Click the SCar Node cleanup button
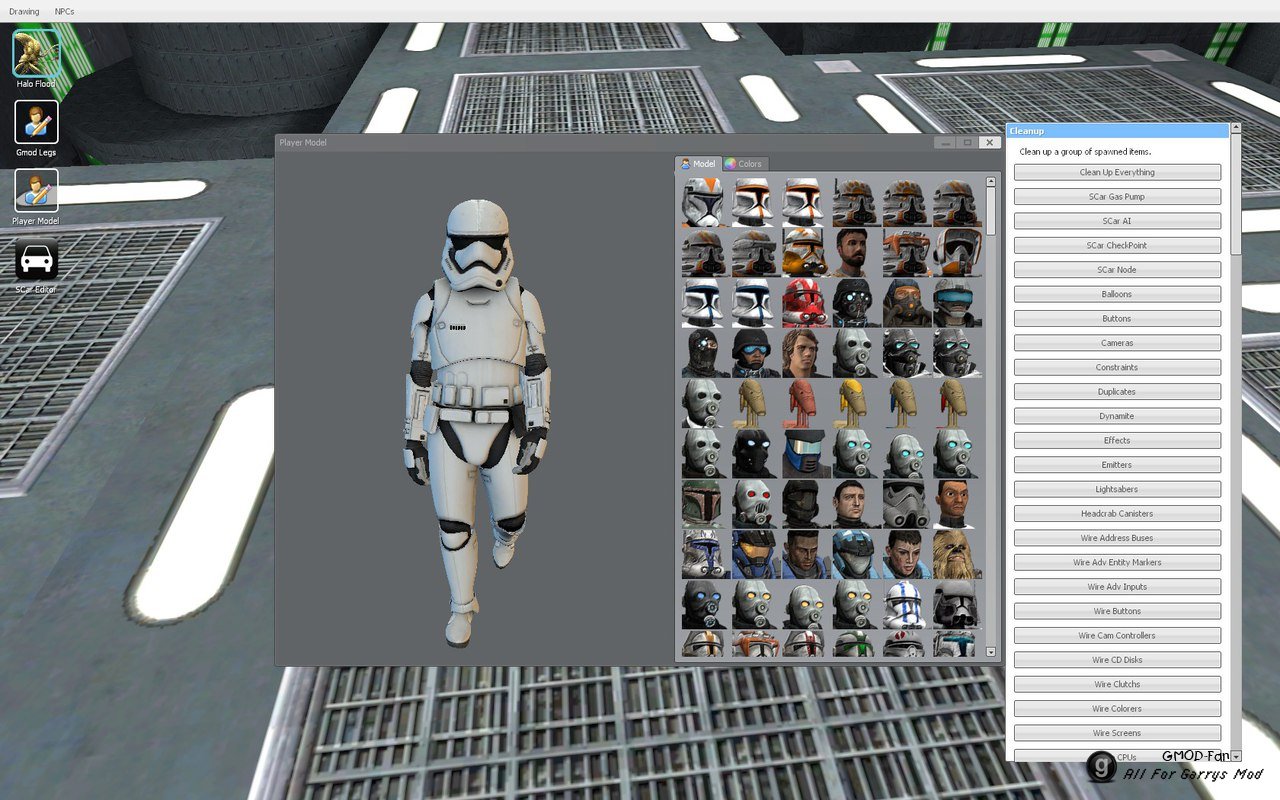 coord(1117,270)
